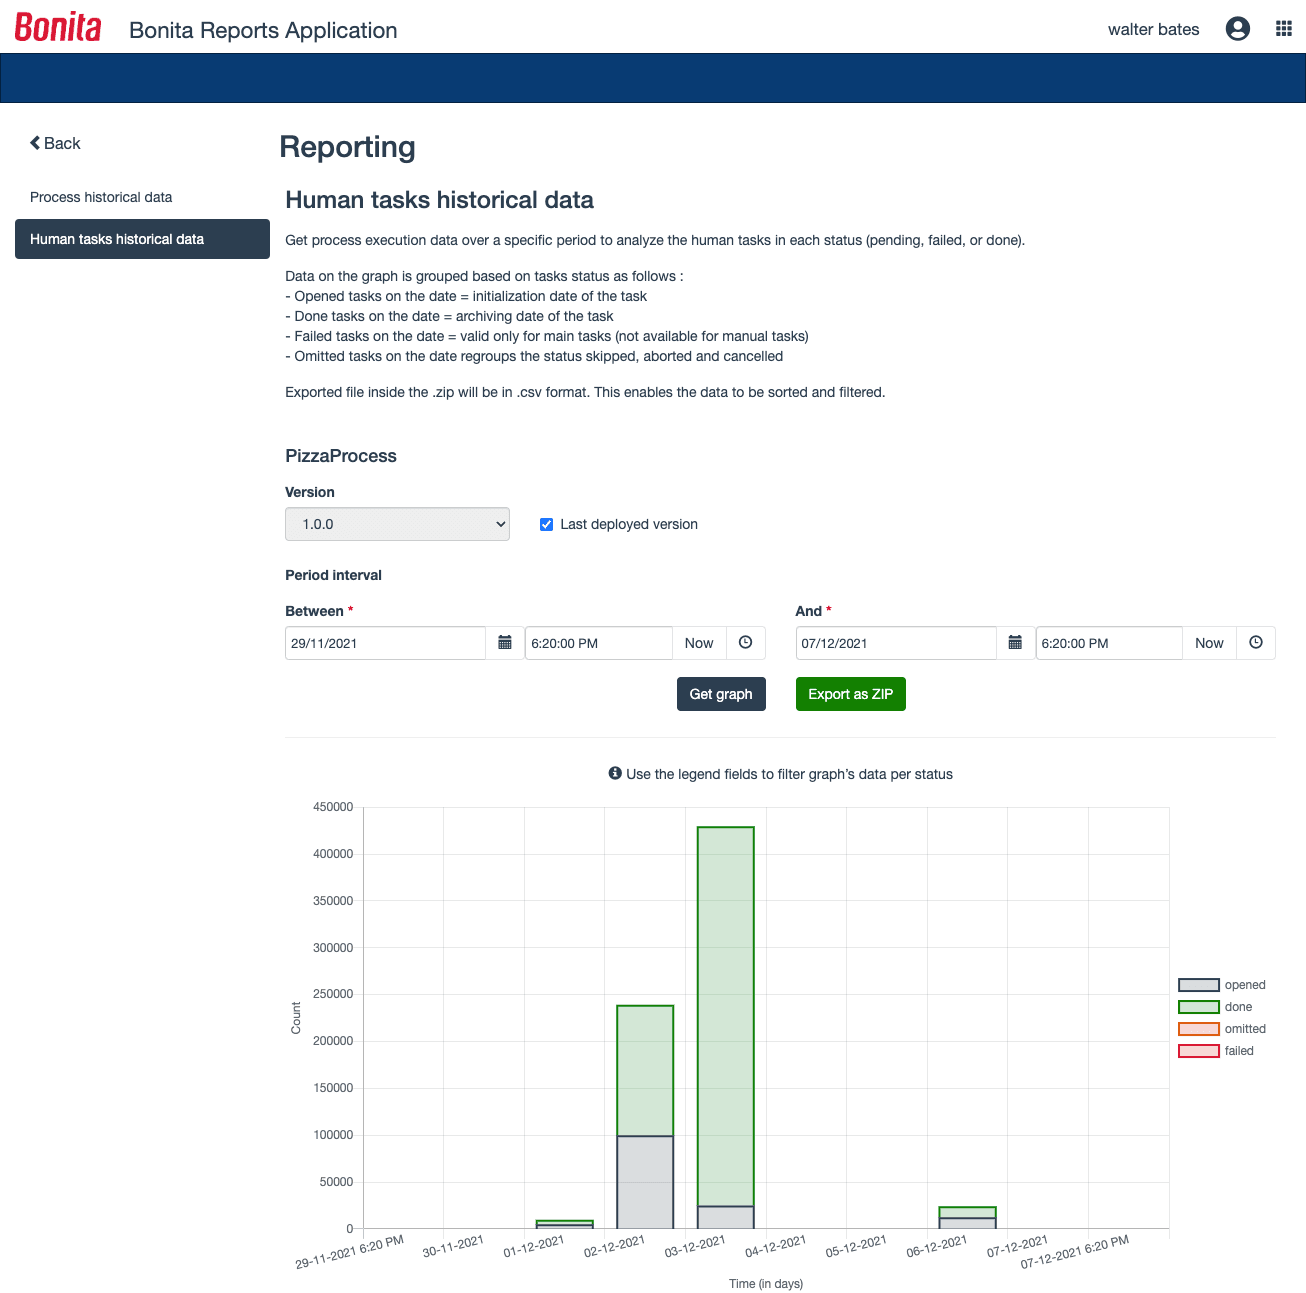The width and height of the screenshot is (1306, 1293).
Task: Expand the Back navigation chevron
Action: [33, 142]
